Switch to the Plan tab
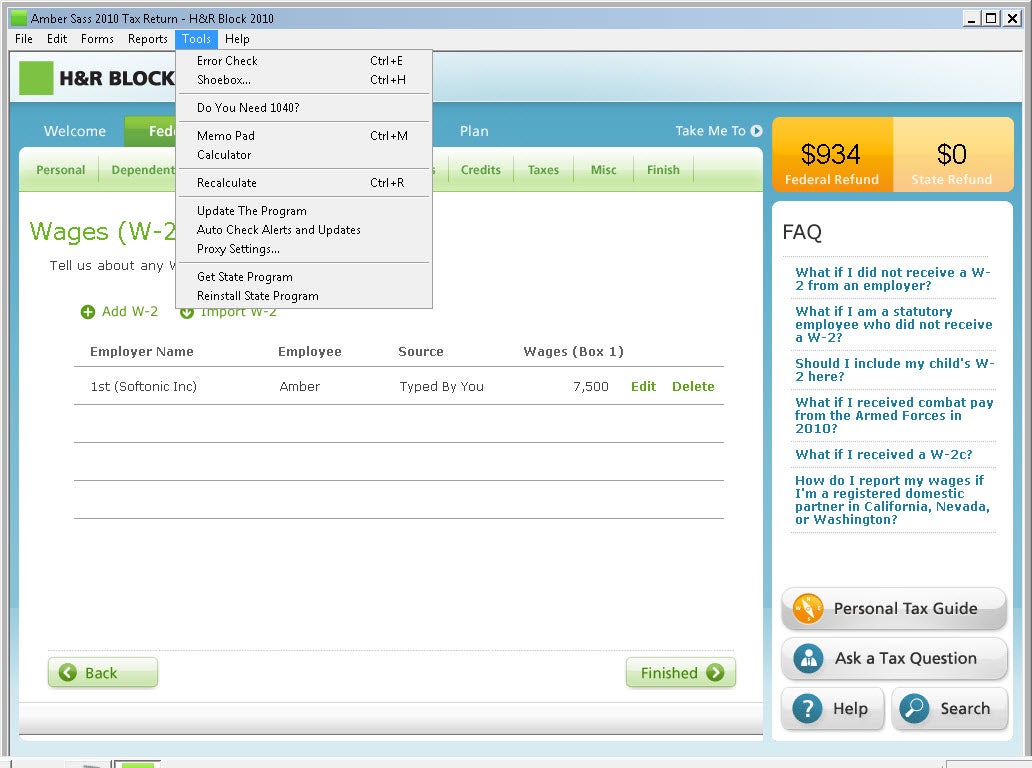1032x768 pixels. [474, 131]
